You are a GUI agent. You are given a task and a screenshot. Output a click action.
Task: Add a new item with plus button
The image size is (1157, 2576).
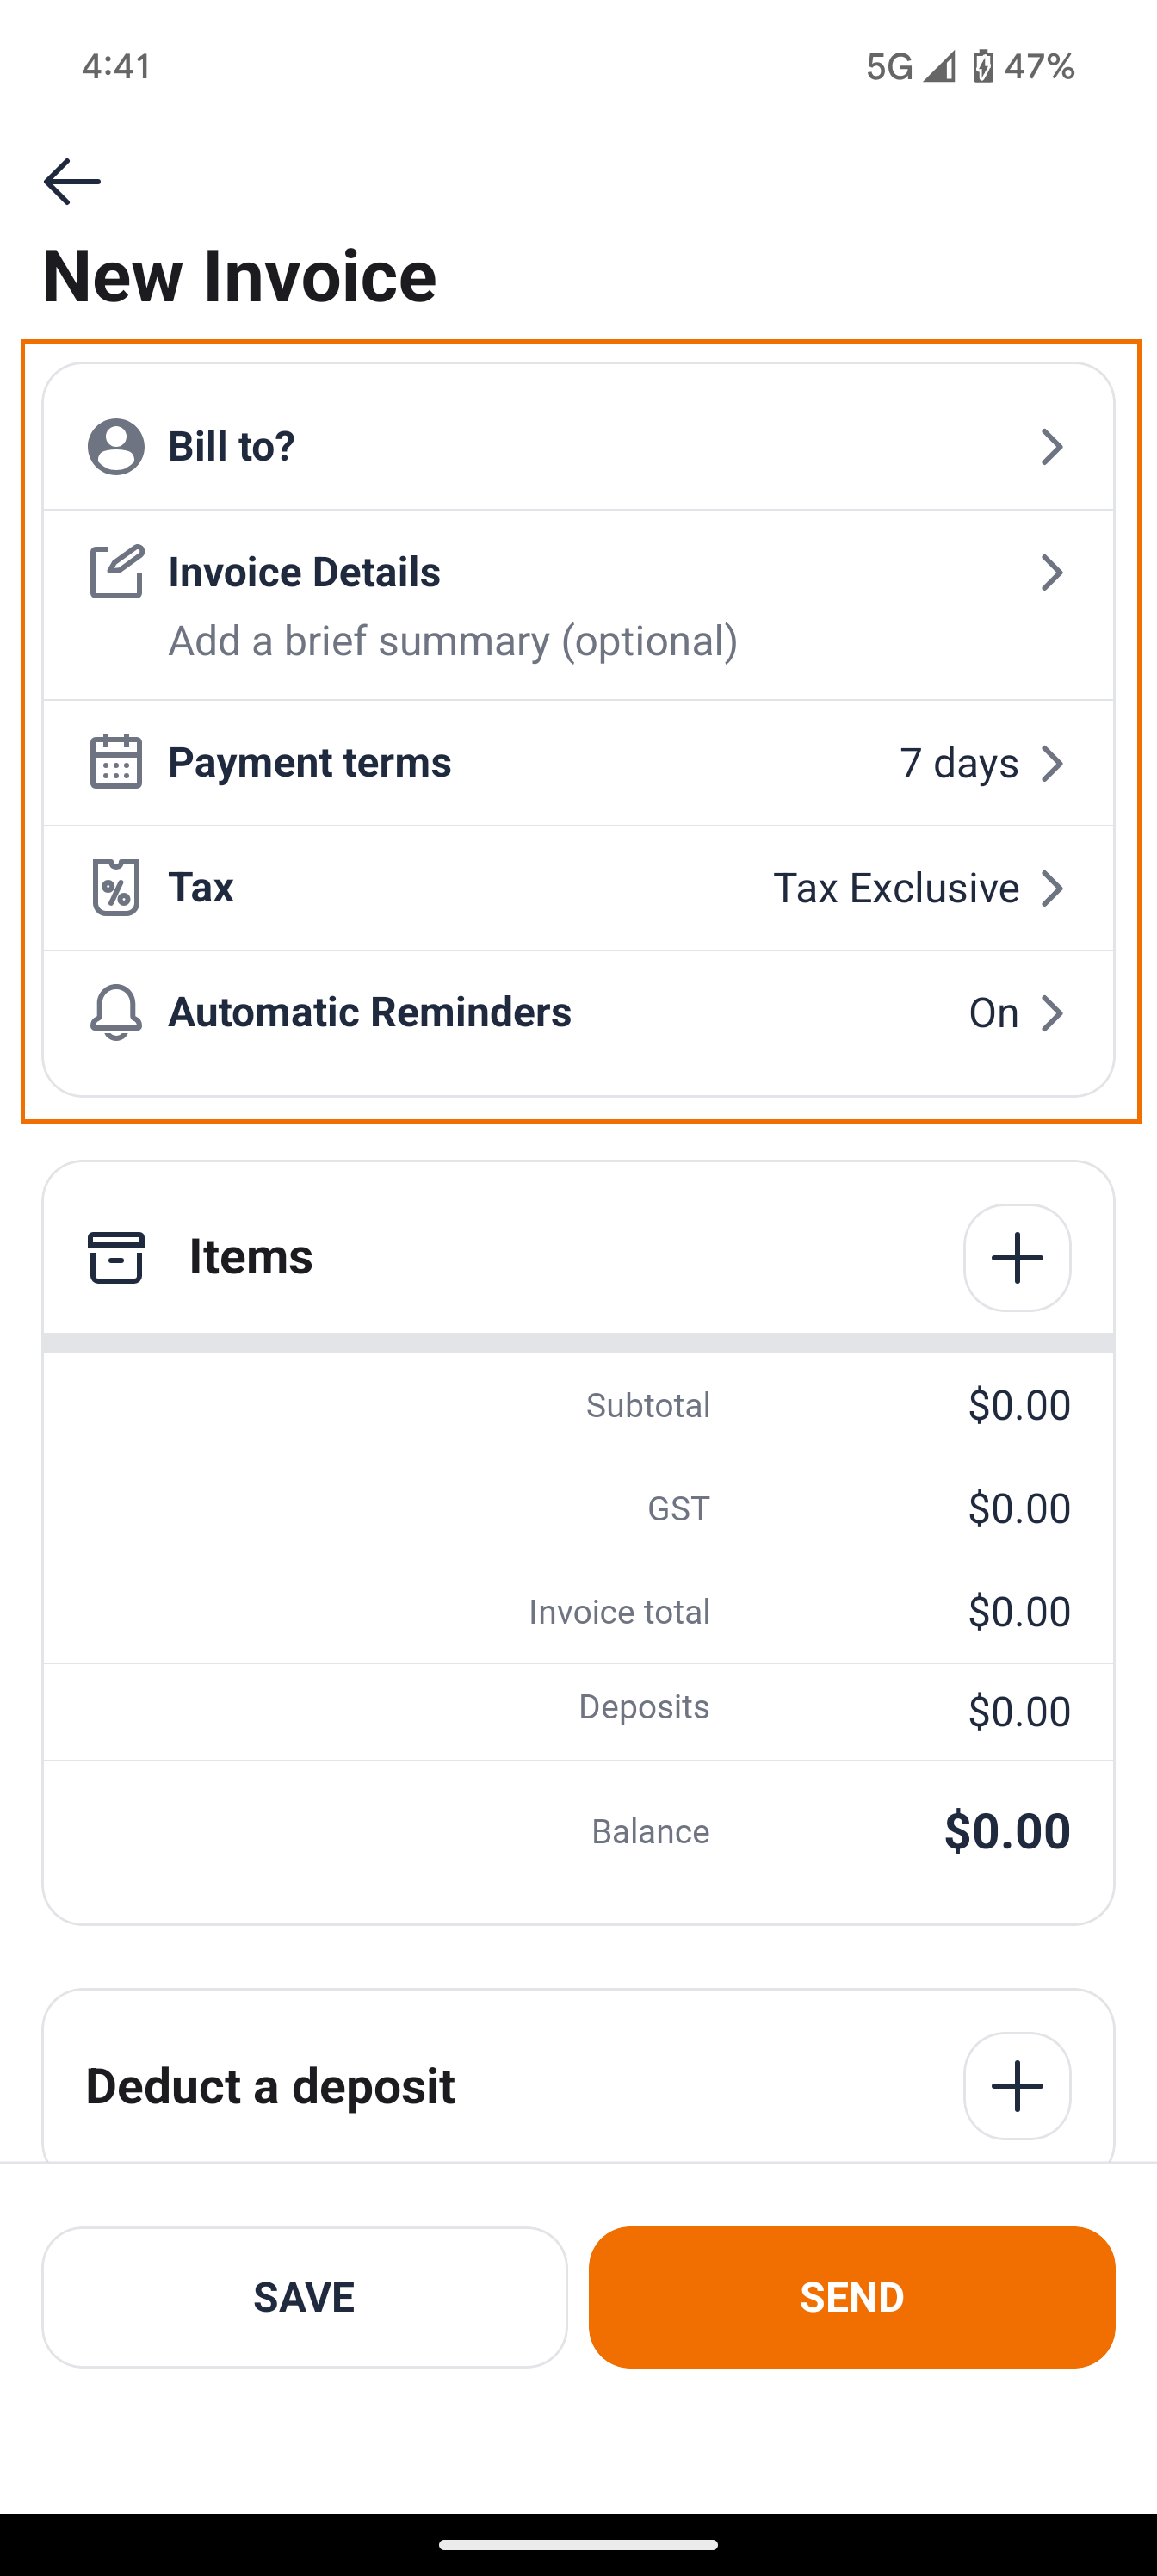point(1017,1257)
